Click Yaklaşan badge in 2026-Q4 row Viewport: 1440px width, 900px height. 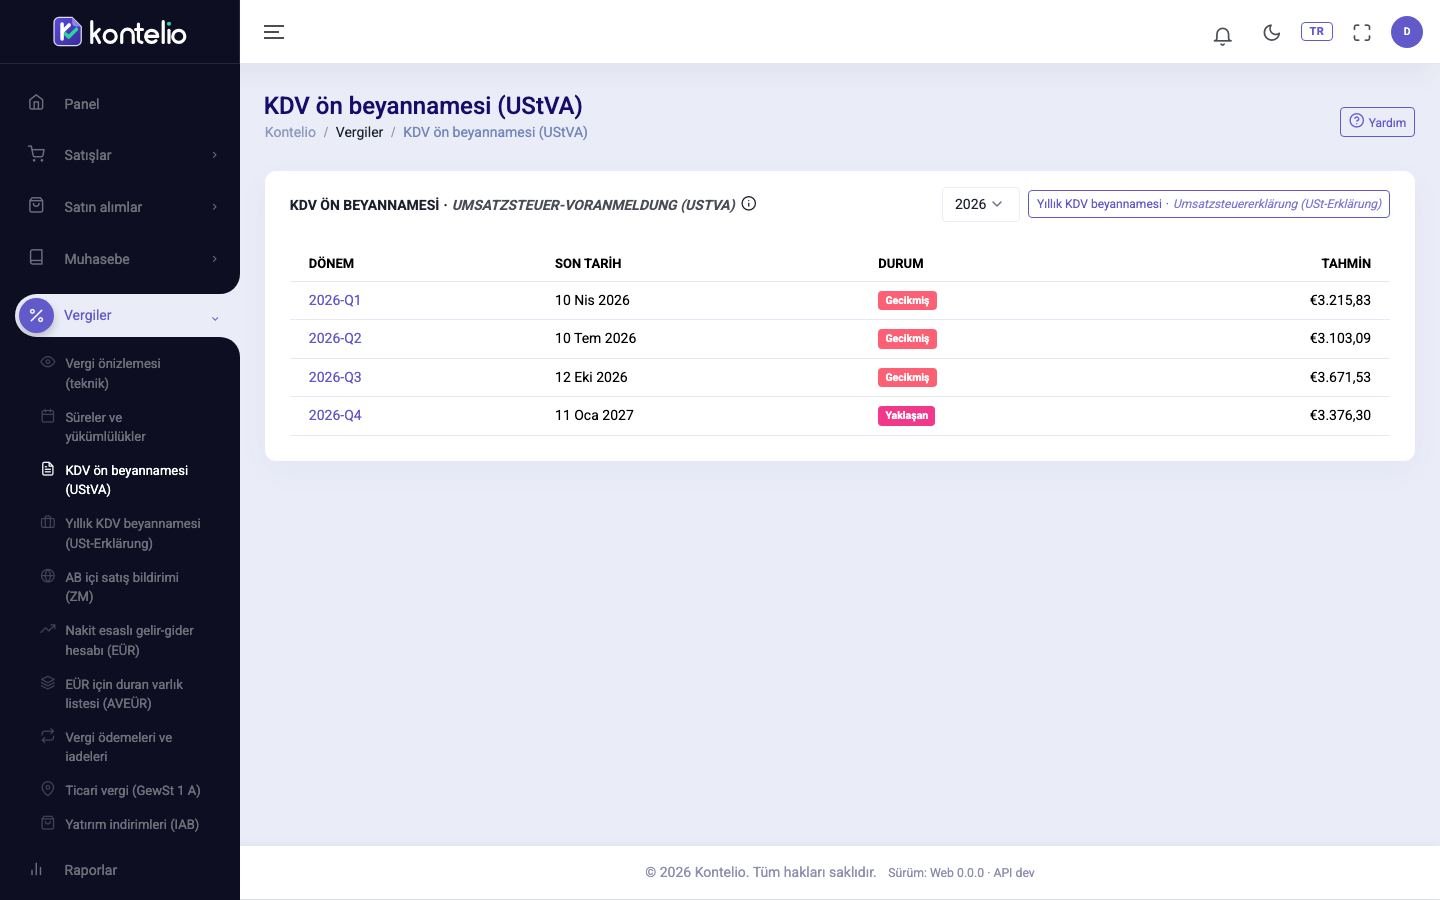tap(906, 415)
